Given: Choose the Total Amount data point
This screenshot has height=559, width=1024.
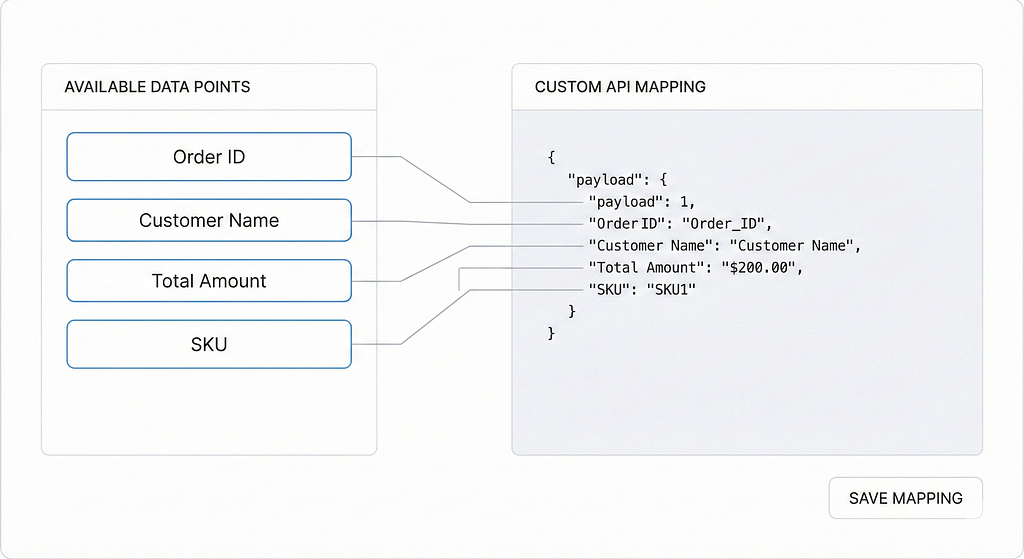Looking at the screenshot, I should [x=209, y=281].
